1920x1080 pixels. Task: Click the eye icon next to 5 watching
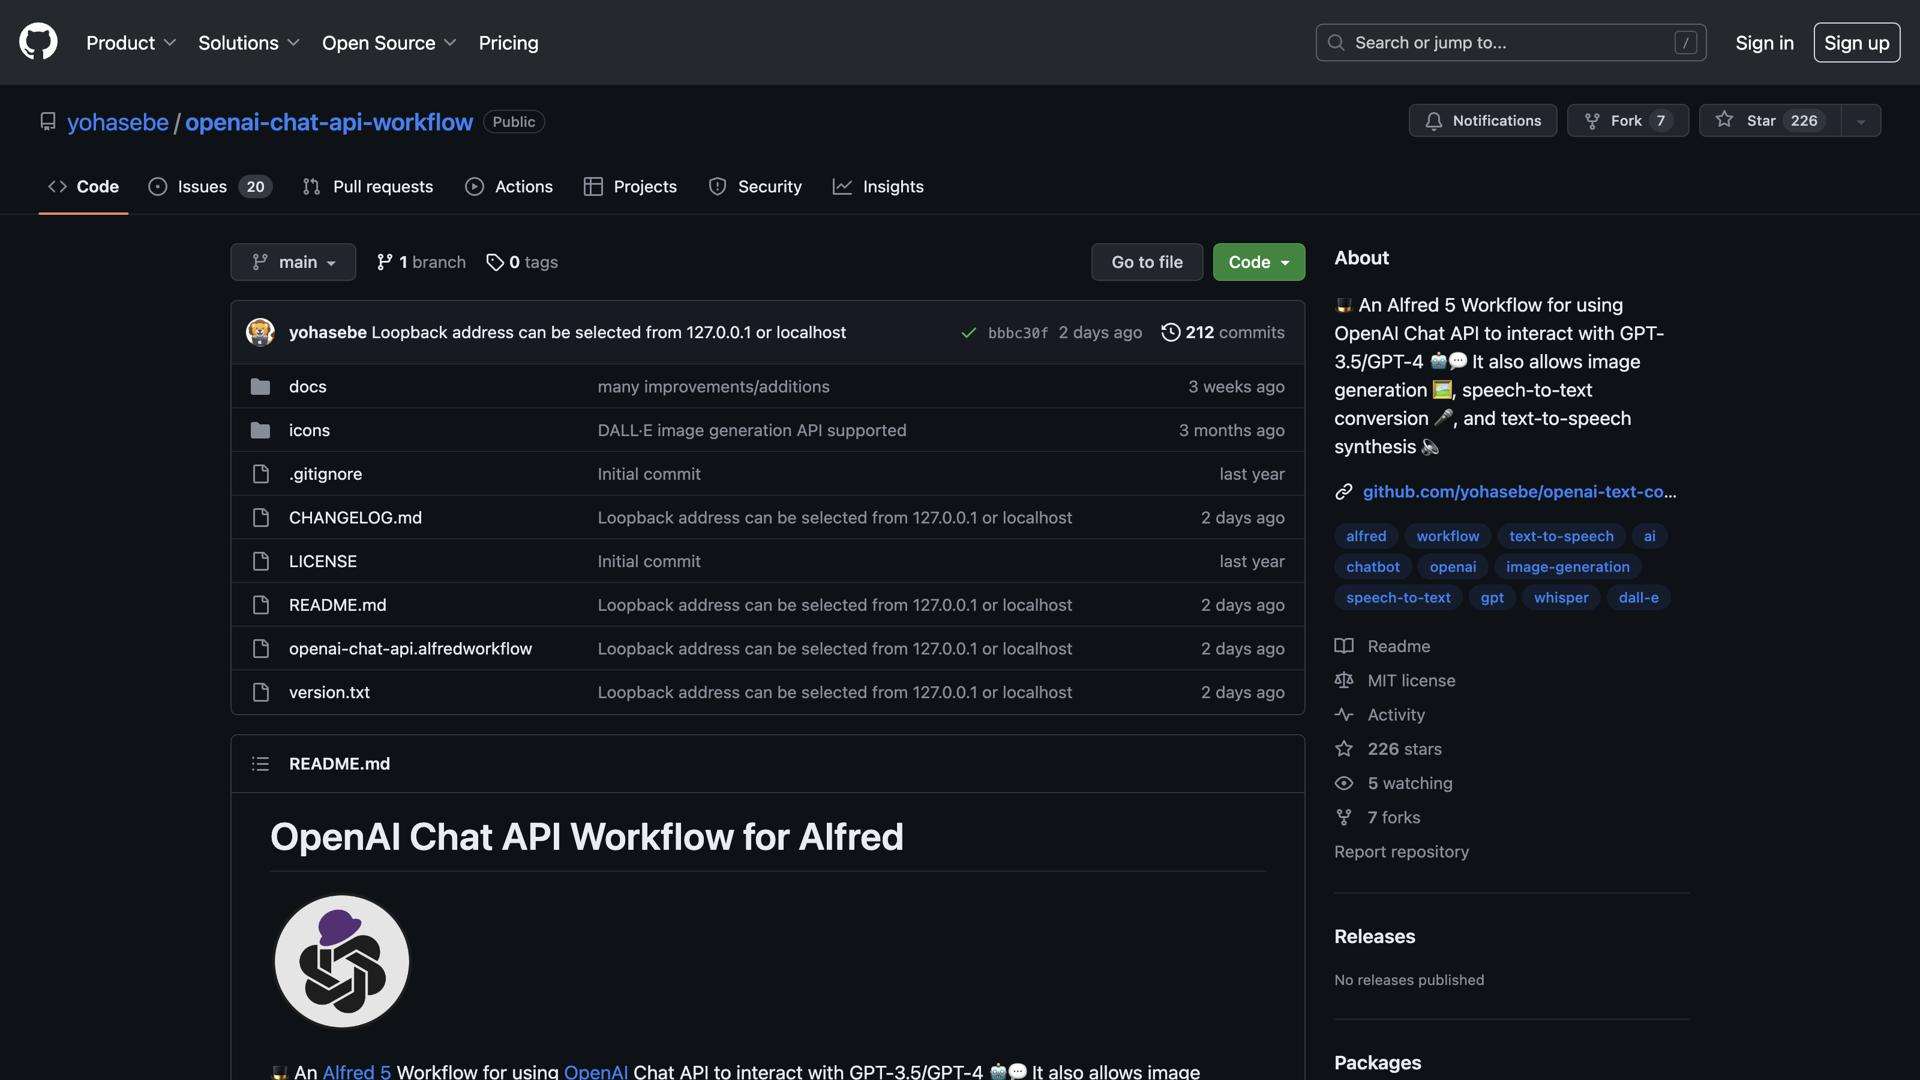point(1344,783)
